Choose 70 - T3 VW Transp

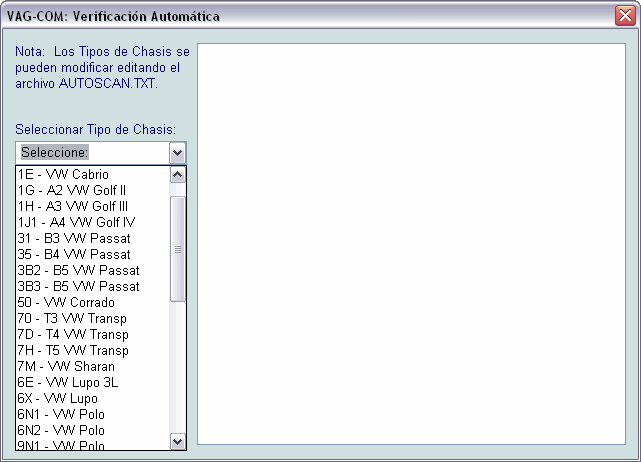(x=72, y=318)
